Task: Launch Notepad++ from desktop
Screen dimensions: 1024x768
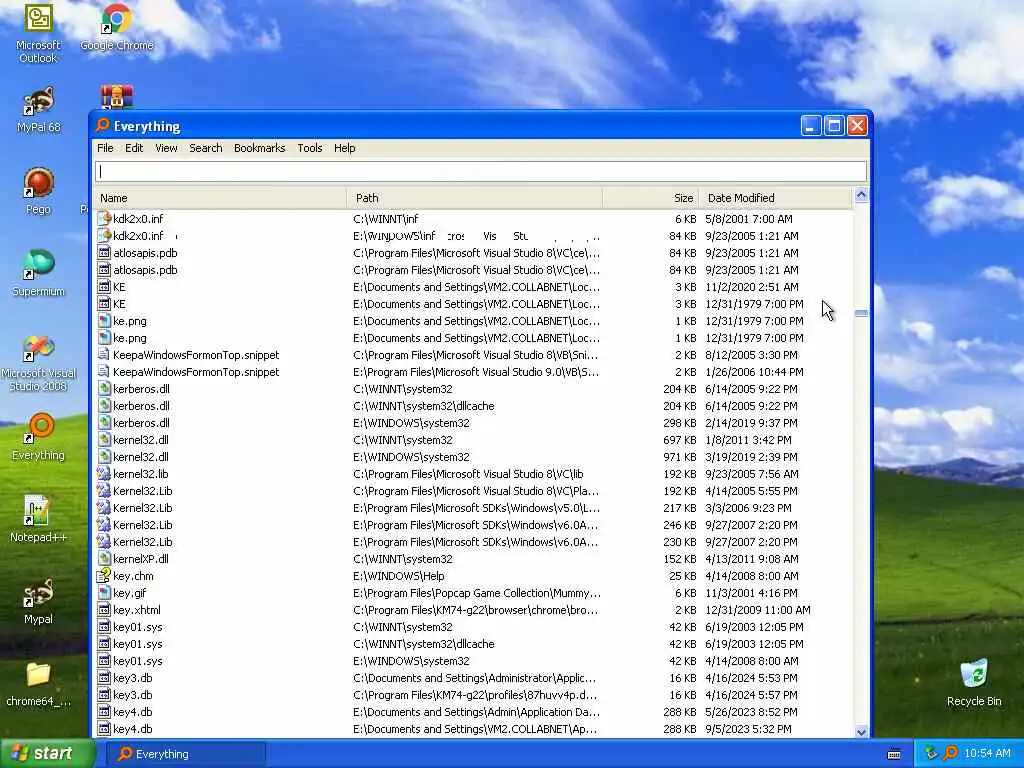Action: click(38, 519)
